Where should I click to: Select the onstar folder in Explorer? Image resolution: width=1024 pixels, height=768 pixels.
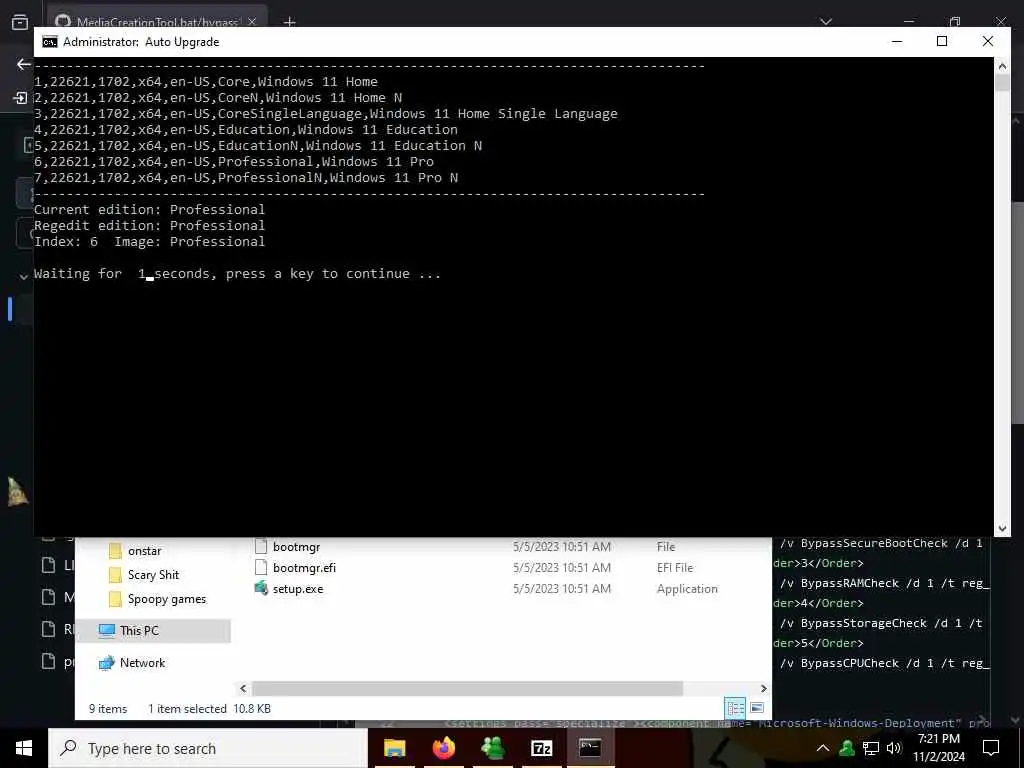click(144, 551)
